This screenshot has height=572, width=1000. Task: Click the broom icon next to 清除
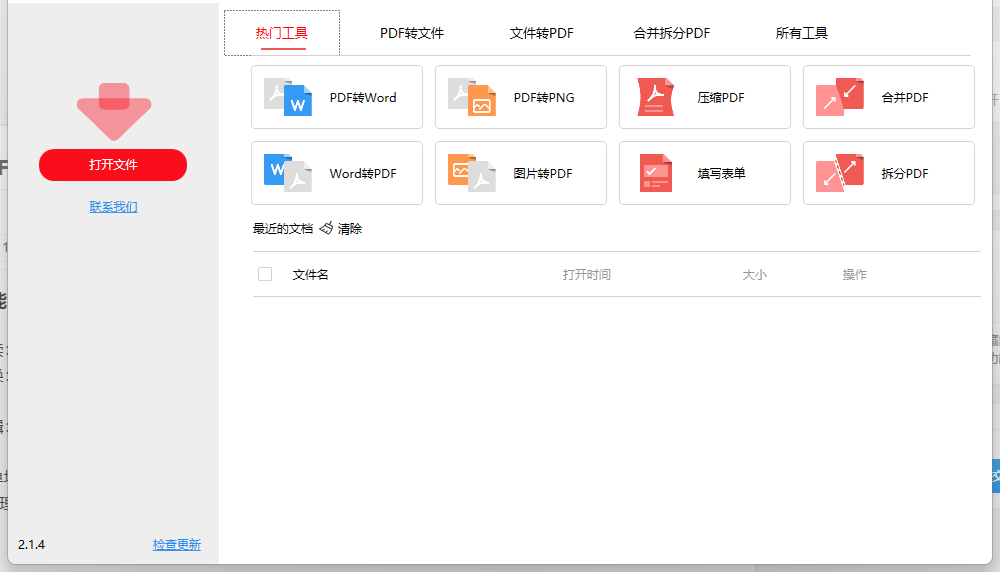pyautogui.click(x=326, y=229)
